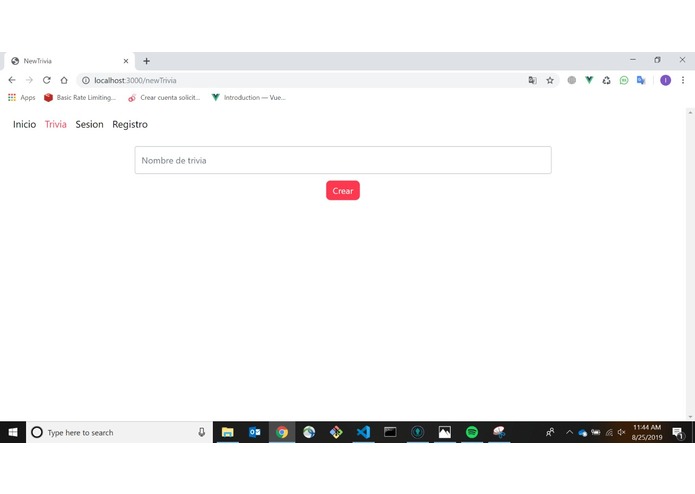Open the Google Translate extension icon
The image size is (695, 494).
[x=641, y=80]
